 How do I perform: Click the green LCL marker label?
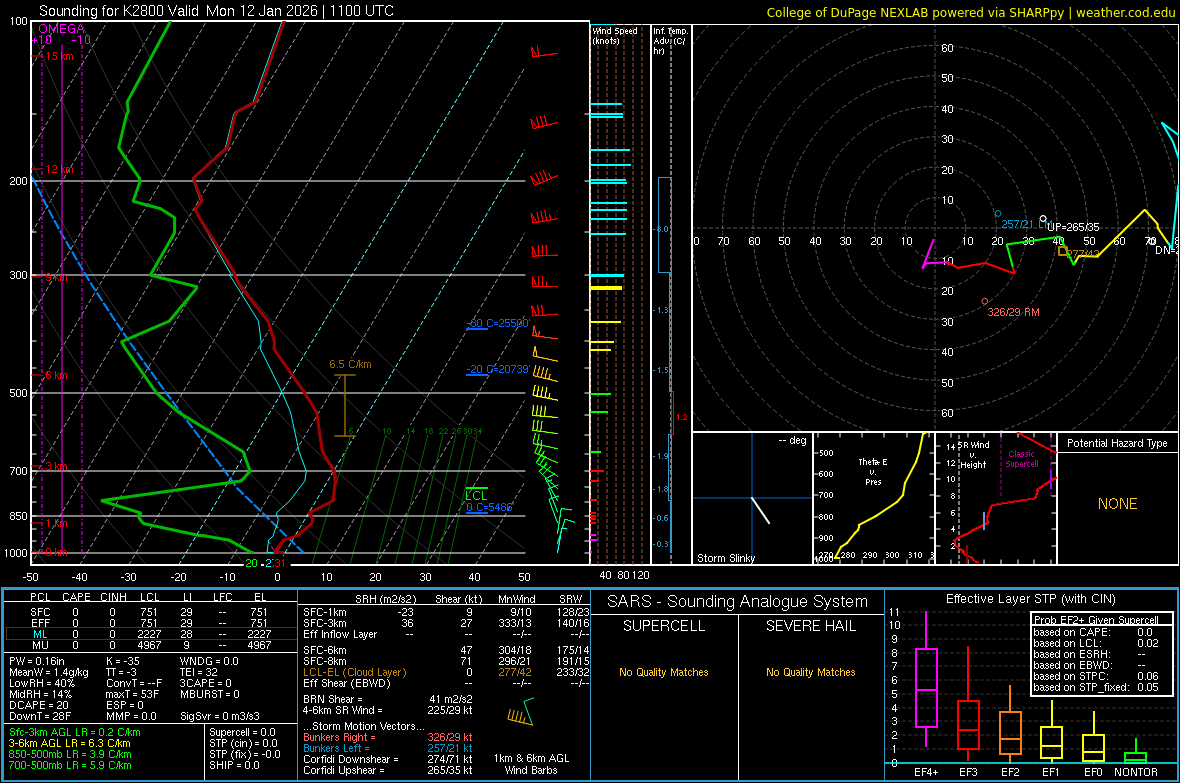476,495
